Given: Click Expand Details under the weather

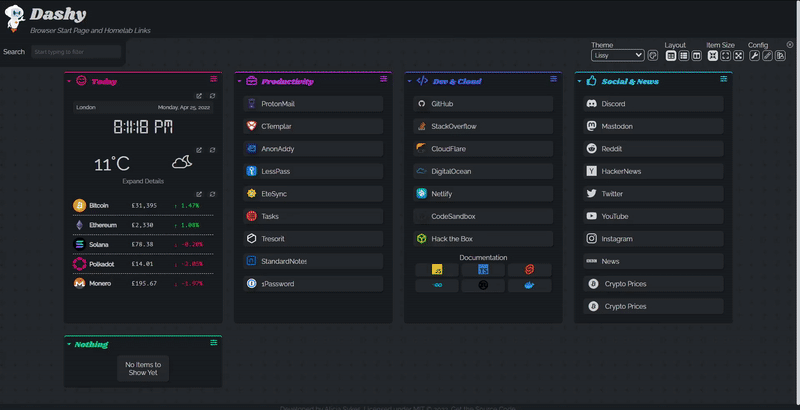Looking at the screenshot, I should click(143, 181).
